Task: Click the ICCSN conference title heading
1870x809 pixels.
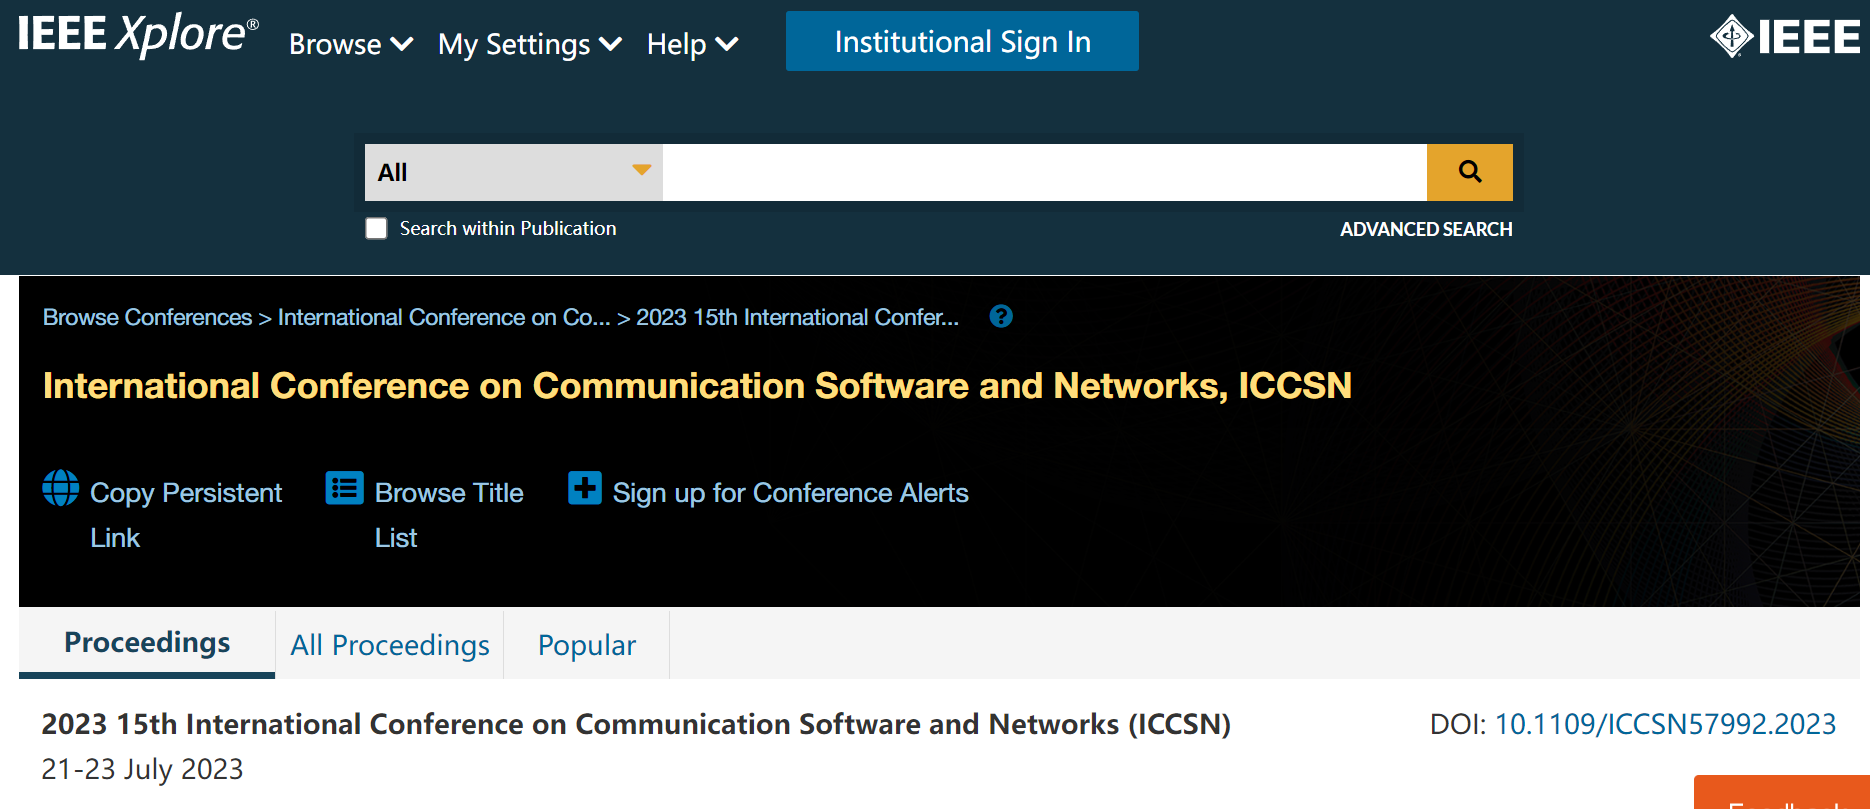Action: coord(697,386)
